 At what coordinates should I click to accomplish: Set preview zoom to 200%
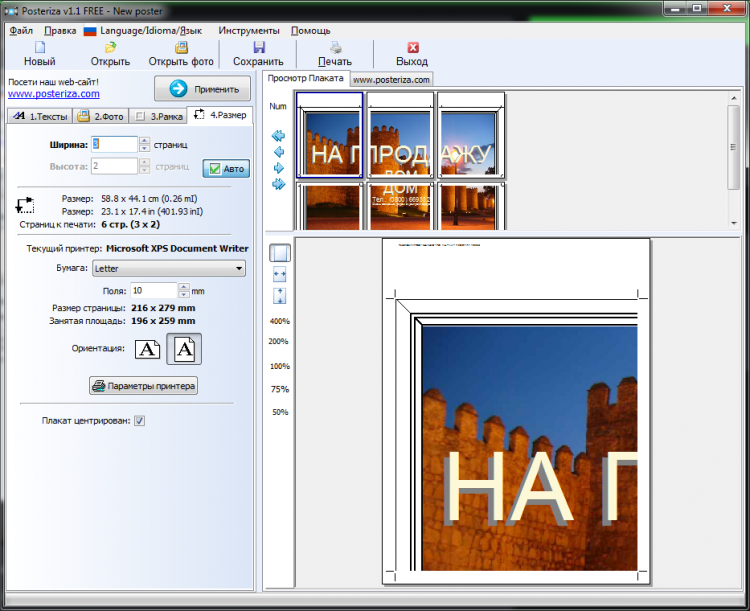click(x=279, y=341)
